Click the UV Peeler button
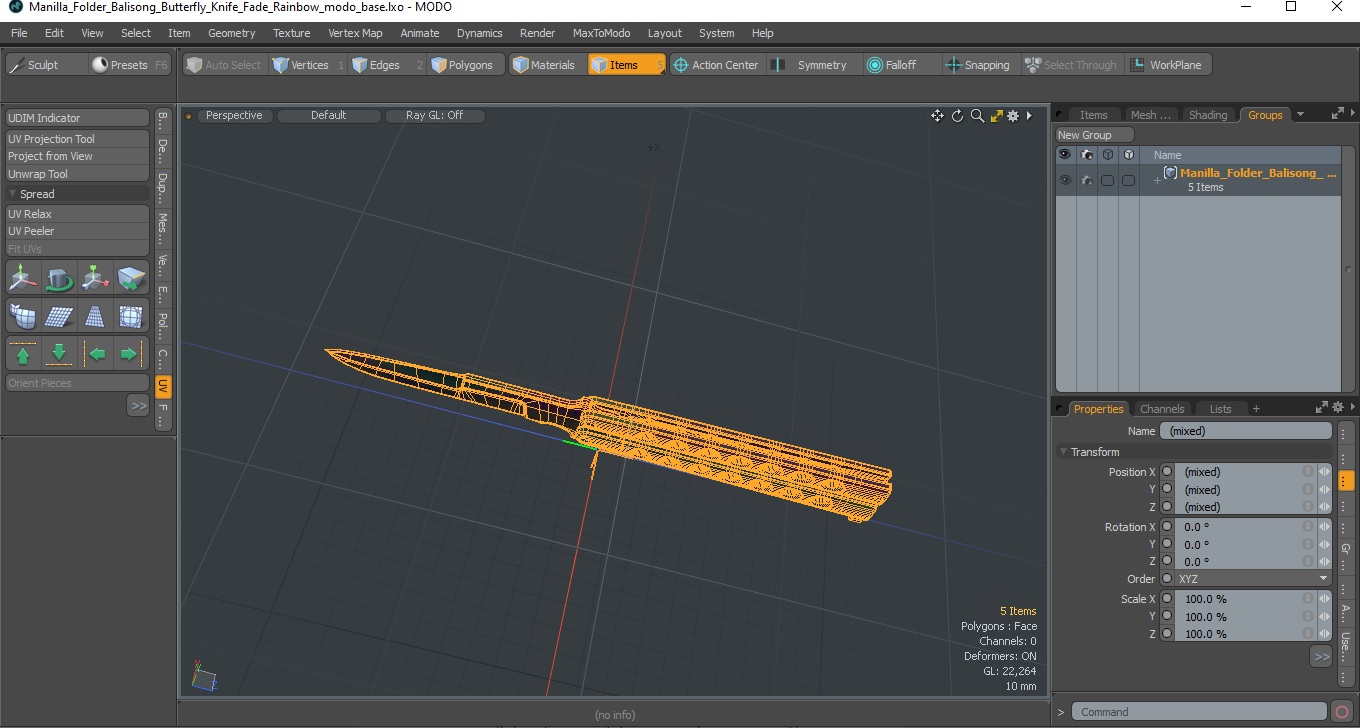The height and width of the screenshot is (728, 1360). pos(77,231)
